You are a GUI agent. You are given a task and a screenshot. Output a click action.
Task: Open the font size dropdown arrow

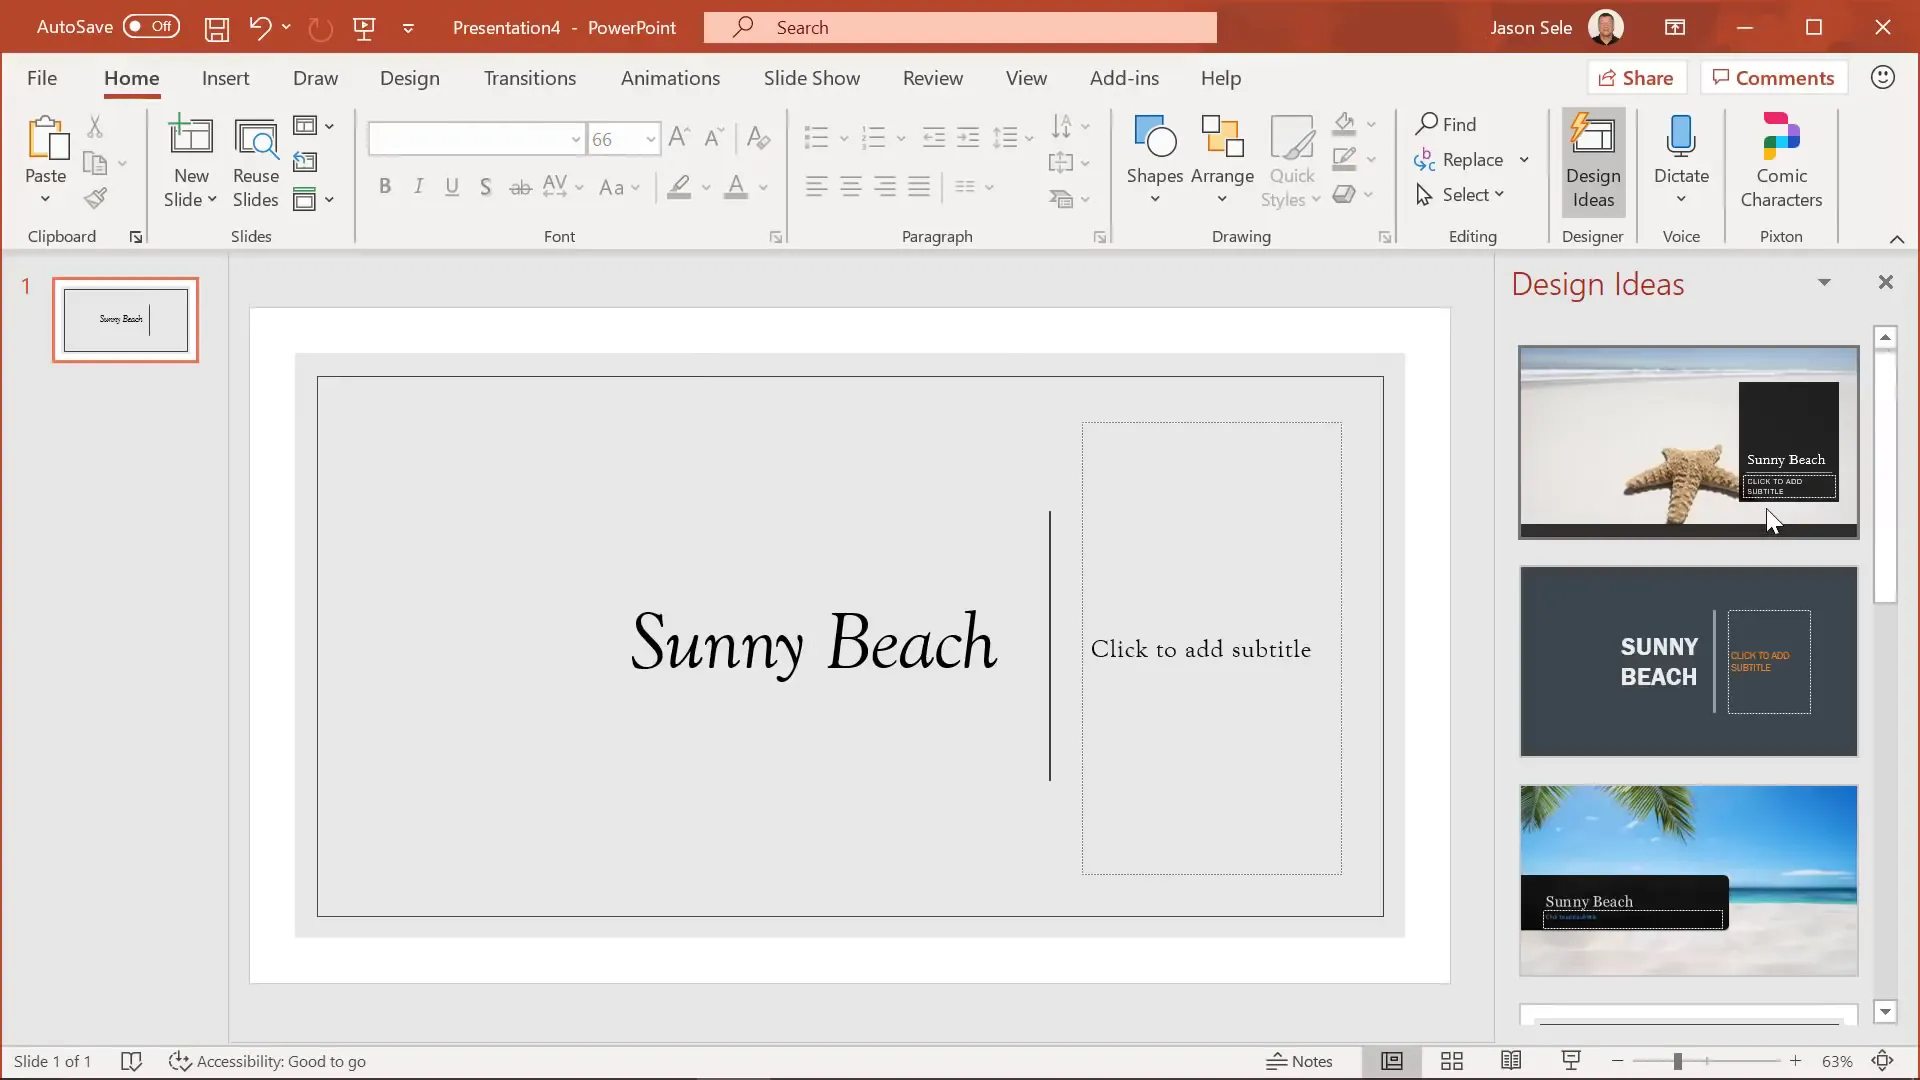651,139
